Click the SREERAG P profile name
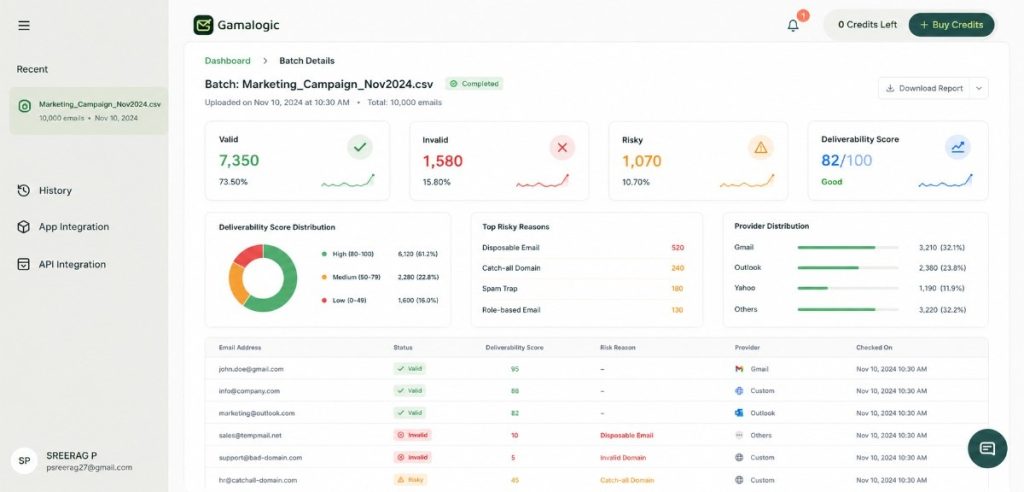The width and height of the screenshot is (1024, 492). (x=72, y=455)
